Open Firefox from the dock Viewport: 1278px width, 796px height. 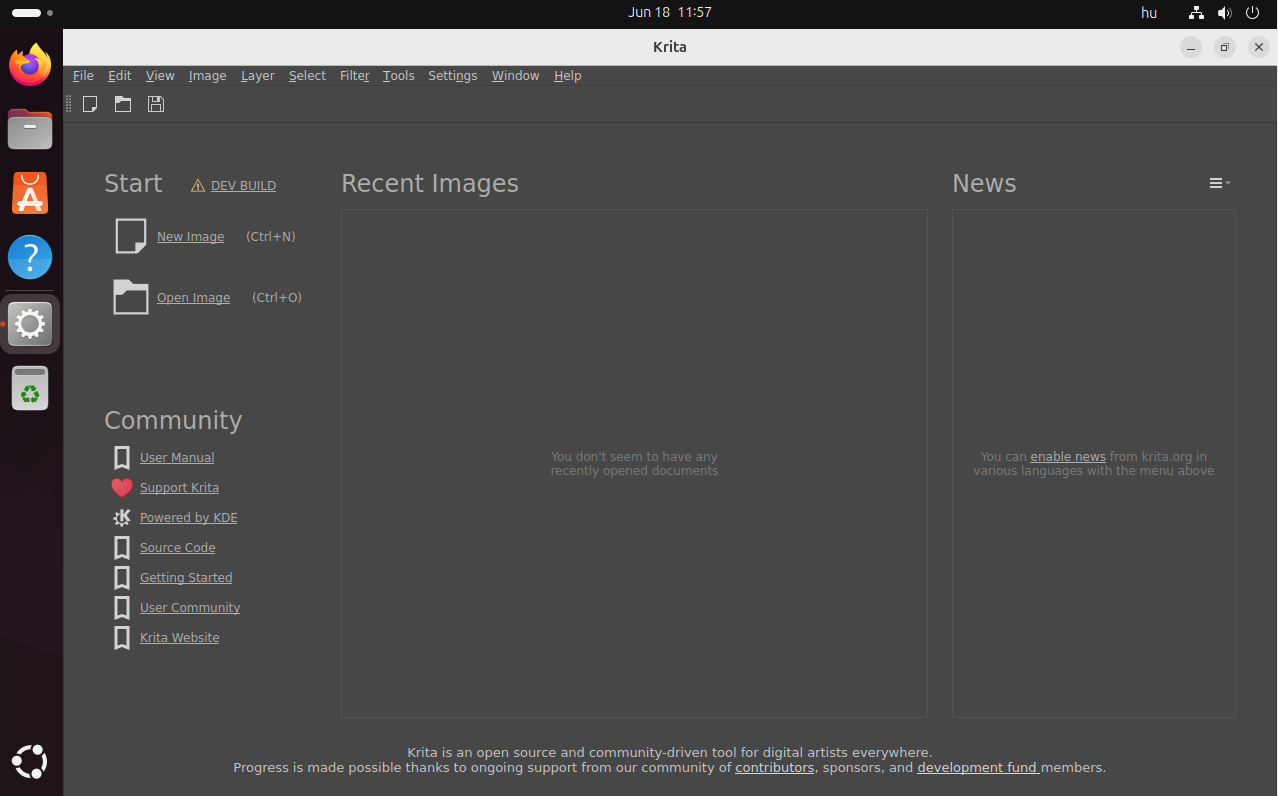click(30, 65)
